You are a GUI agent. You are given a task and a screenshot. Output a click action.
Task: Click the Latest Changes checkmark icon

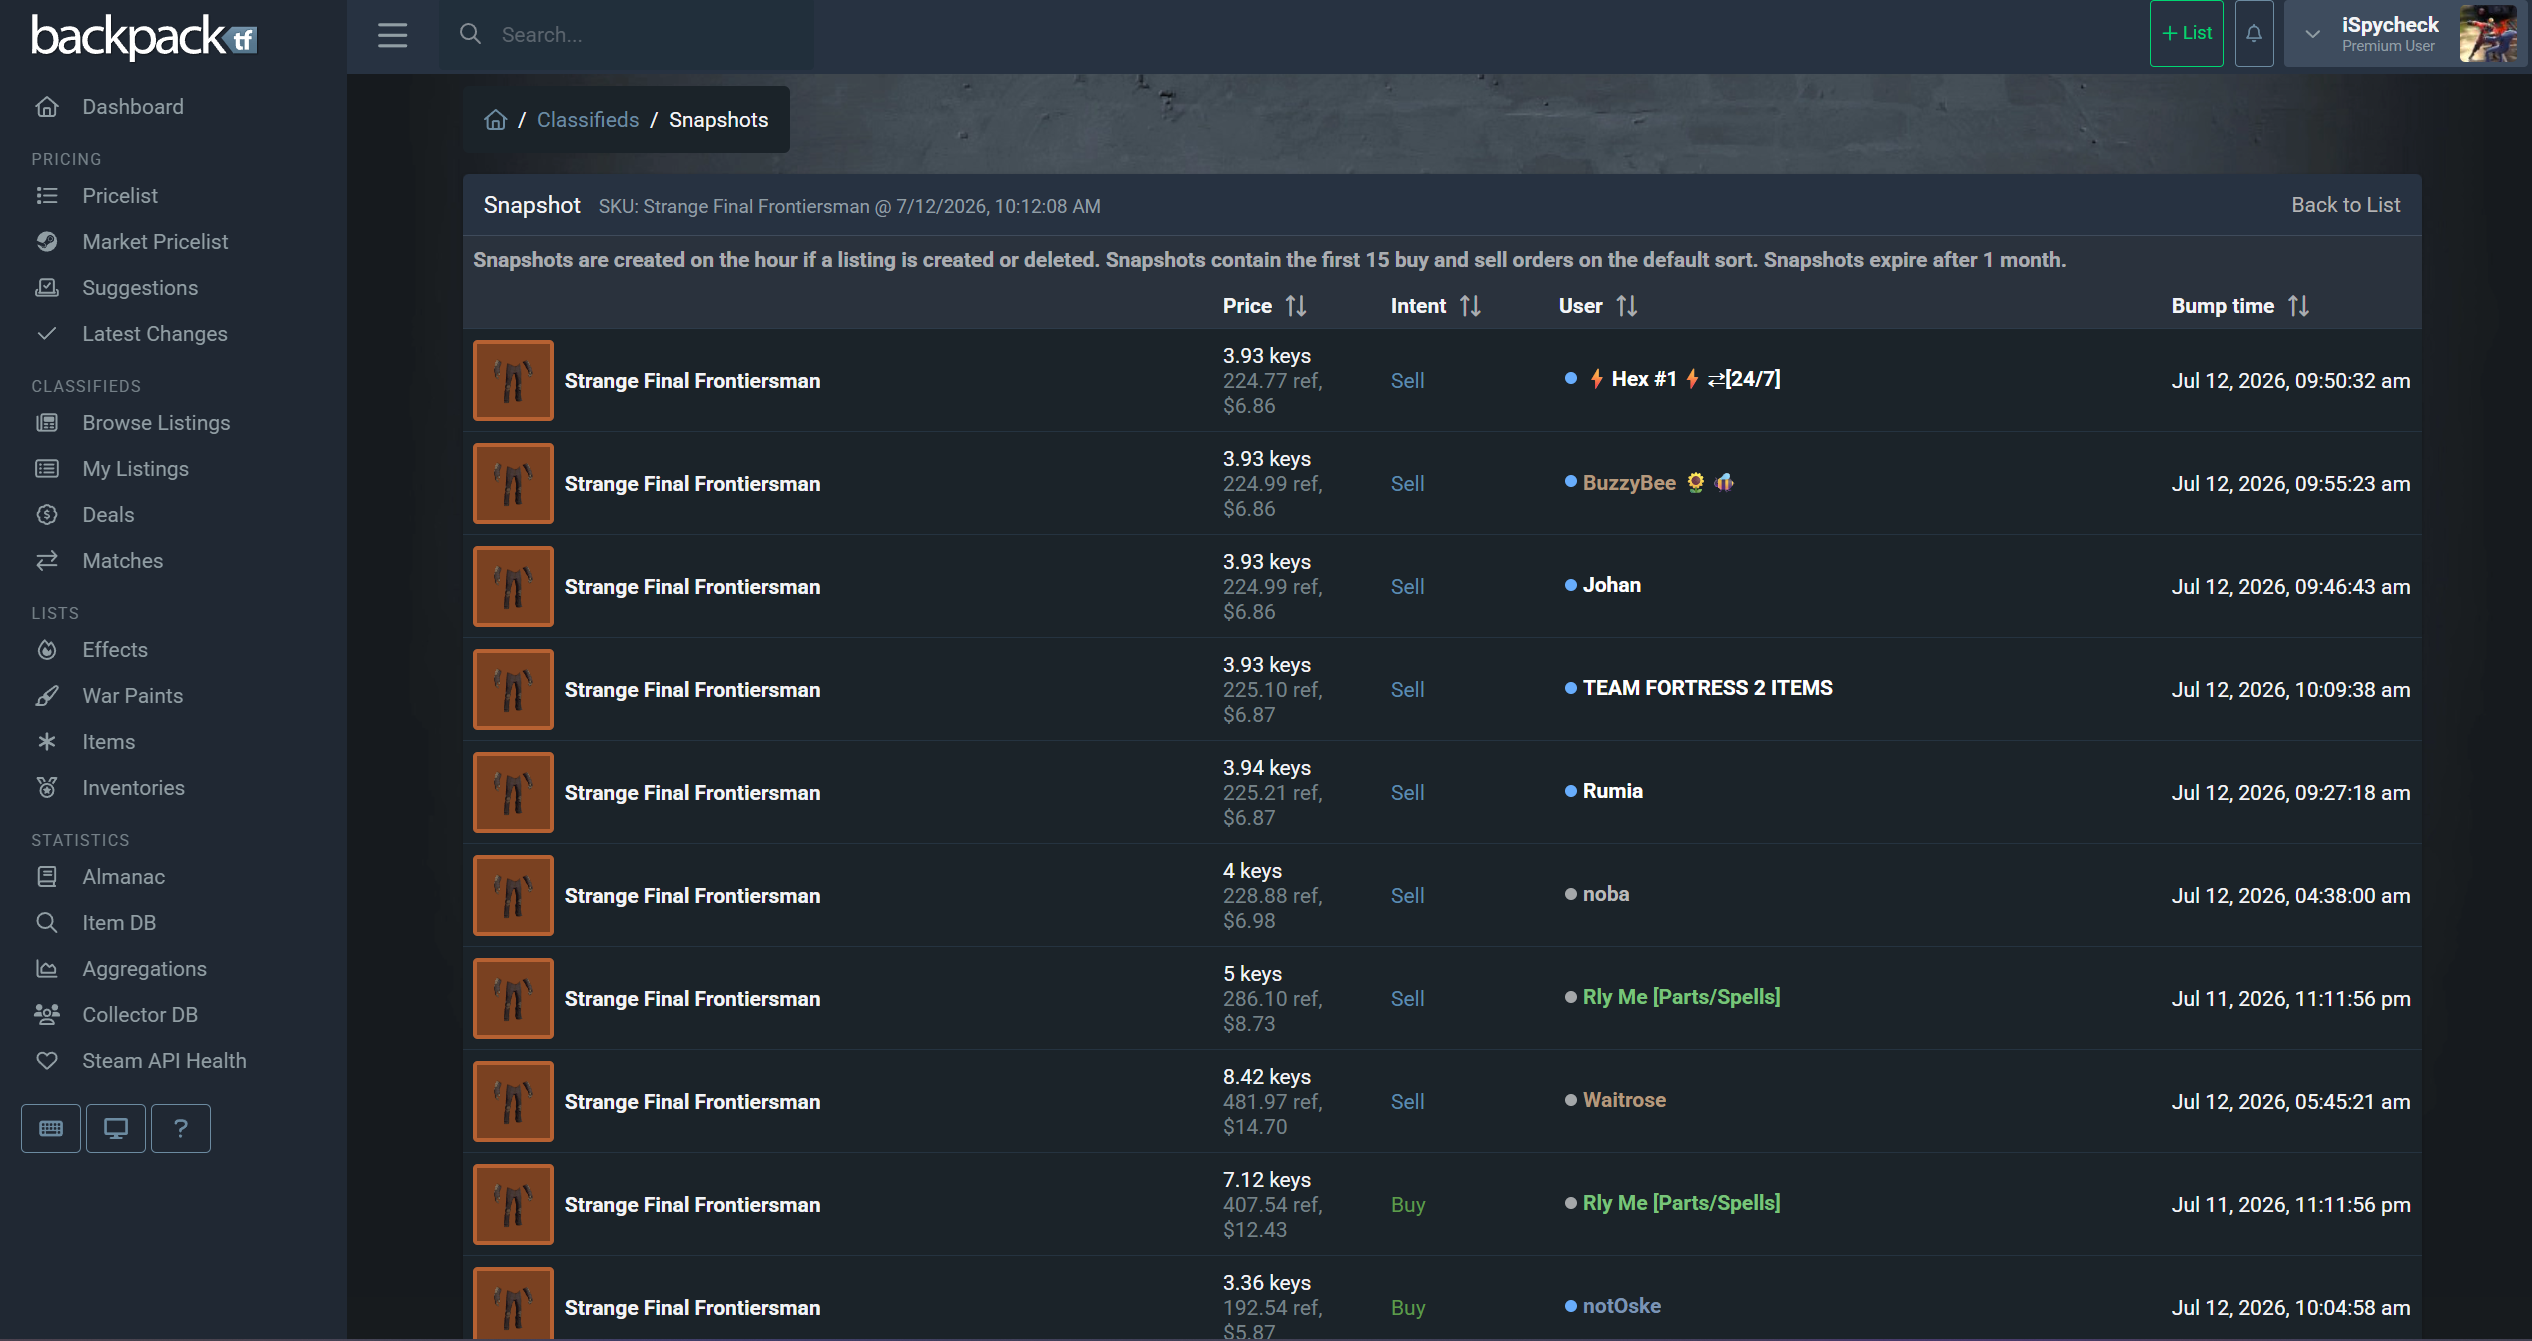click(x=47, y=334)
